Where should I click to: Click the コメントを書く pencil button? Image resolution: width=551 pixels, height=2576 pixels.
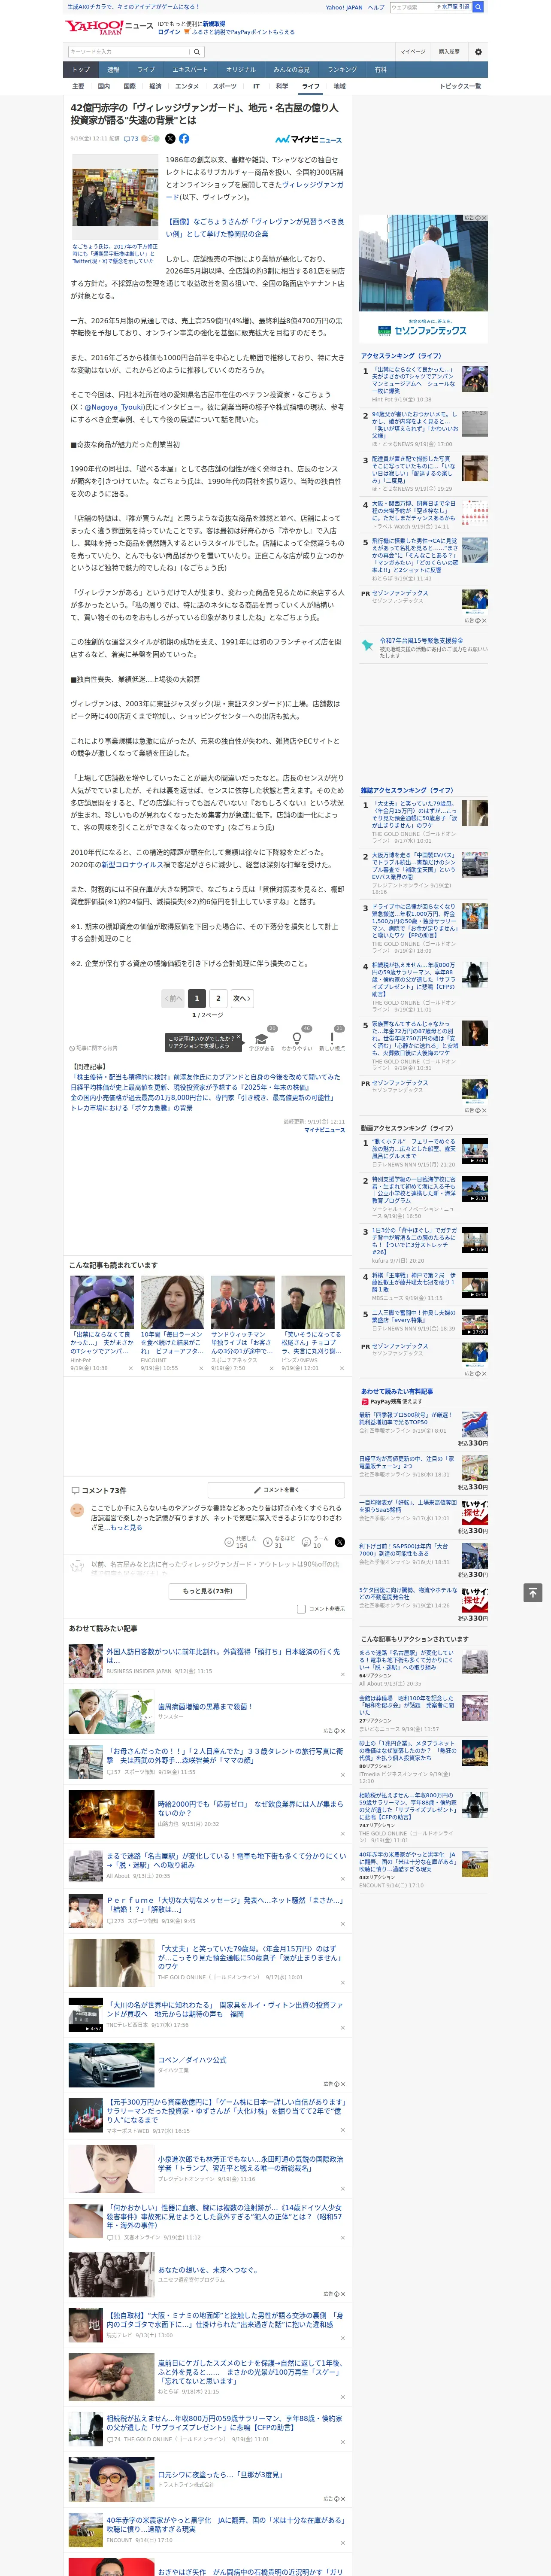pos(277,1489)
